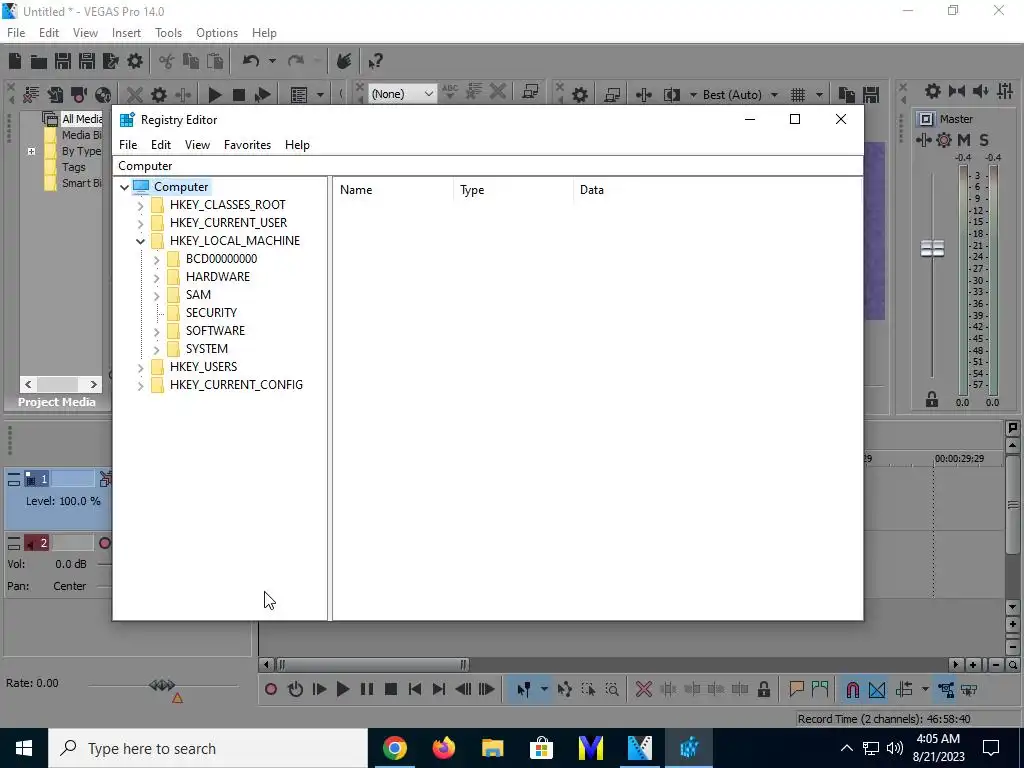Screen dimensions: 1024x768
Task: Expand HKEY_CURRENT_USER key
Action: point(140,223)
